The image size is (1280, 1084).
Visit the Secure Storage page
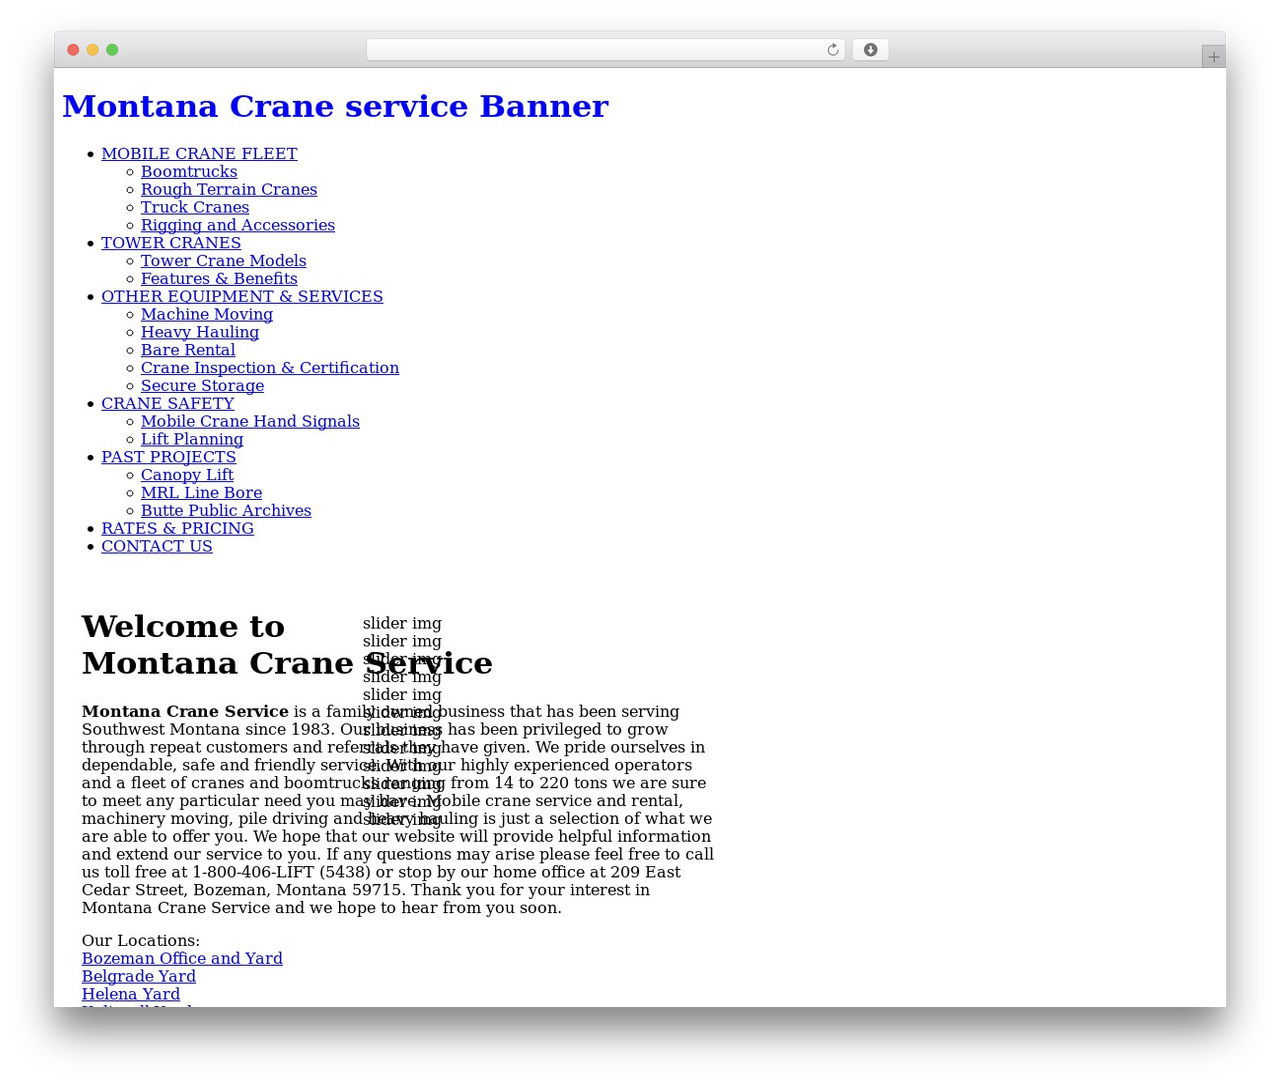tap(203, 387)
